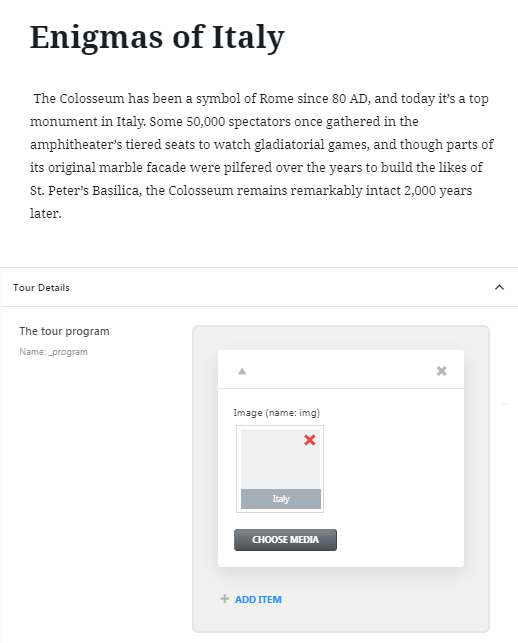Open the Choose Media dialog

[285, 540]
